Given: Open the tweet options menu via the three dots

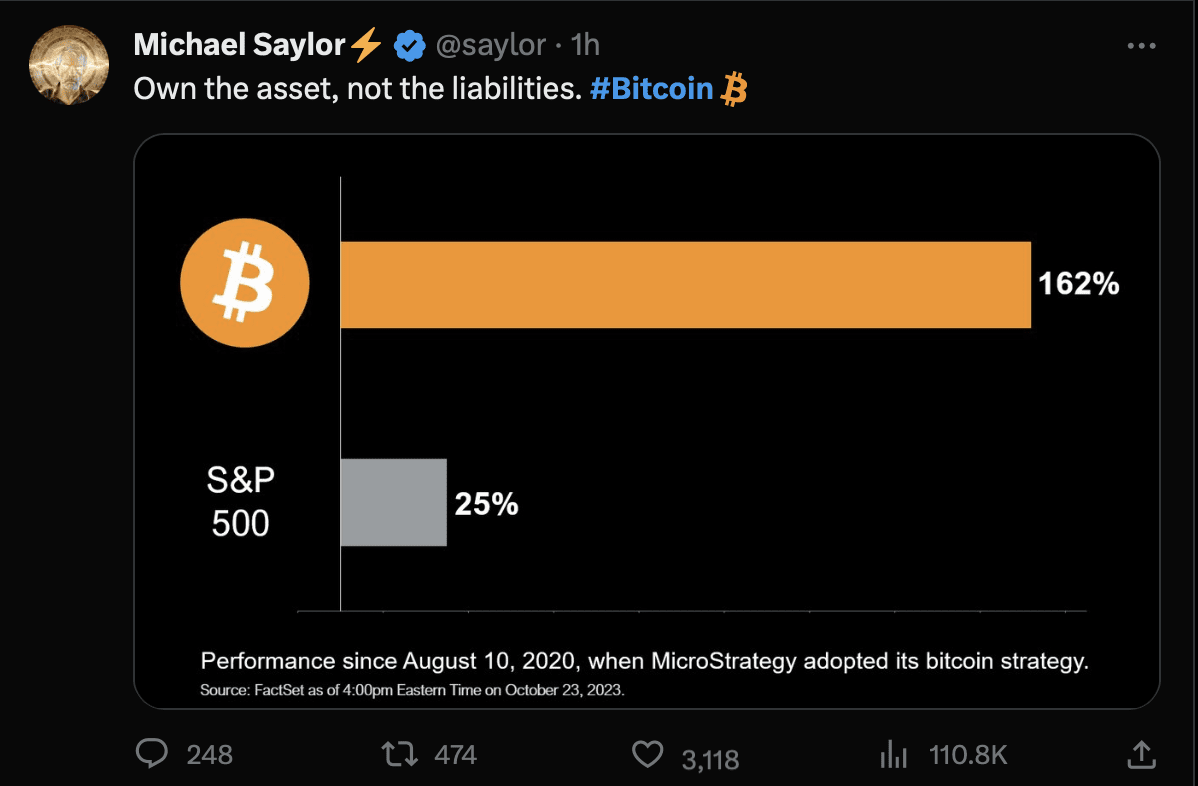Looking at the screenshot, I should pos(1142,44).
